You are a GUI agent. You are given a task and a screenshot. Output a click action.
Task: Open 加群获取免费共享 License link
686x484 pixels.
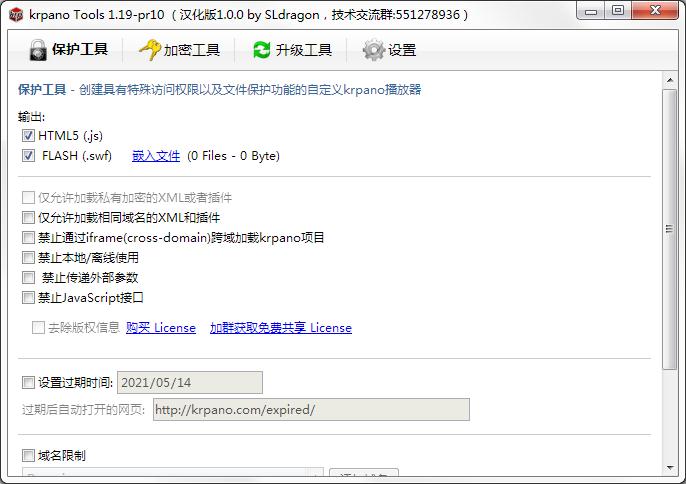[281, 328]
